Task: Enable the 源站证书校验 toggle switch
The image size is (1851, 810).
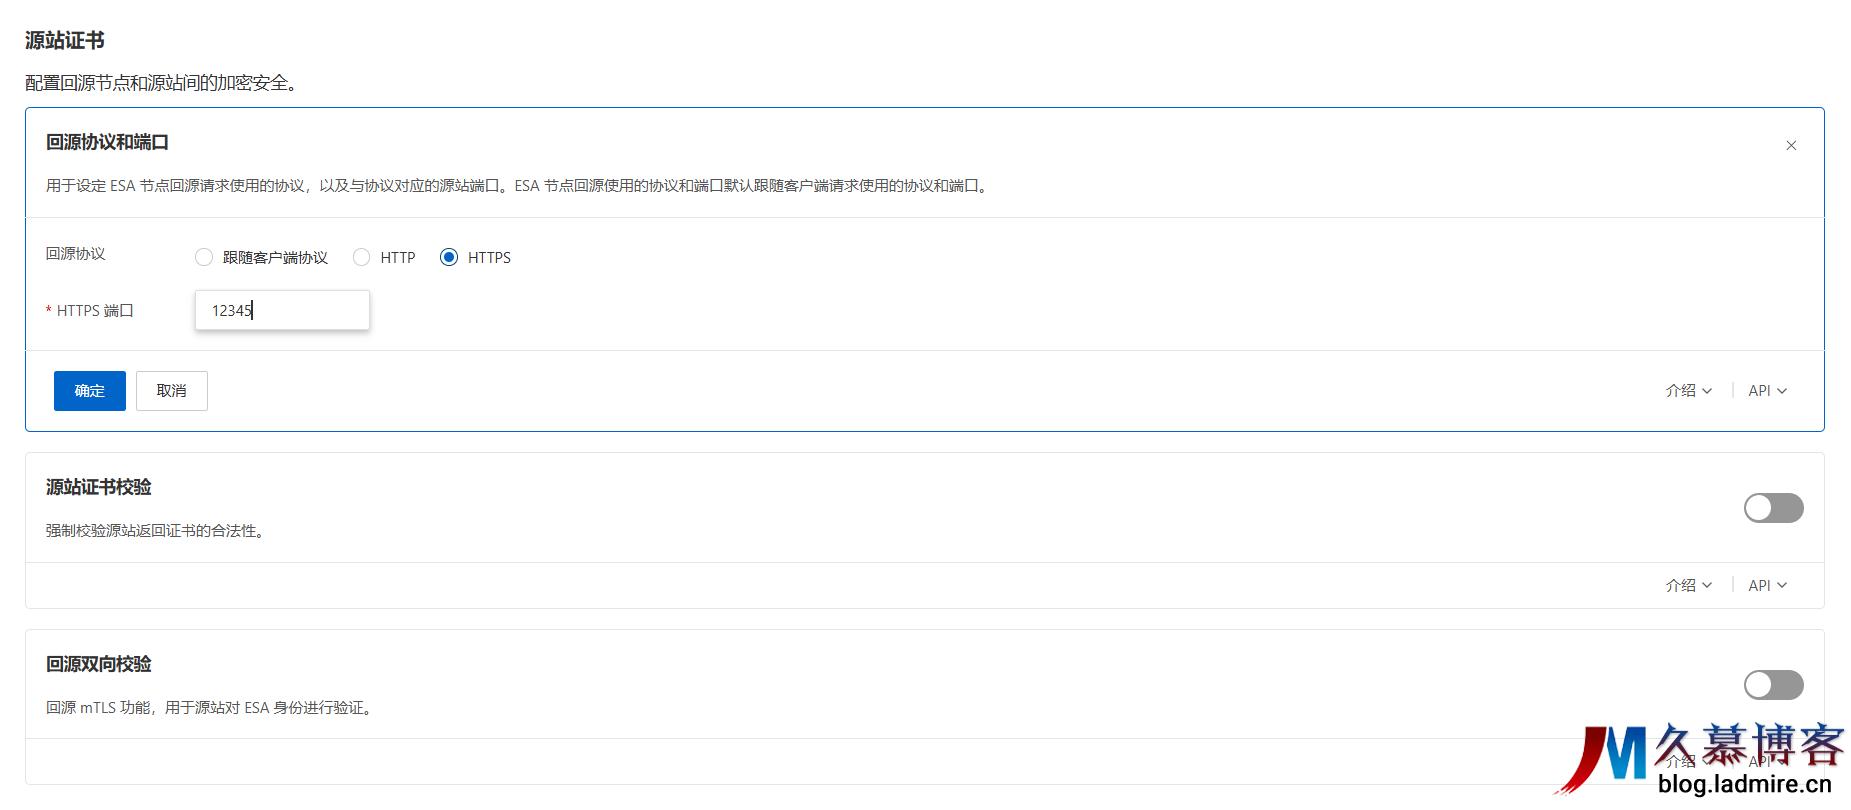Action: [x=1773, y=508]
